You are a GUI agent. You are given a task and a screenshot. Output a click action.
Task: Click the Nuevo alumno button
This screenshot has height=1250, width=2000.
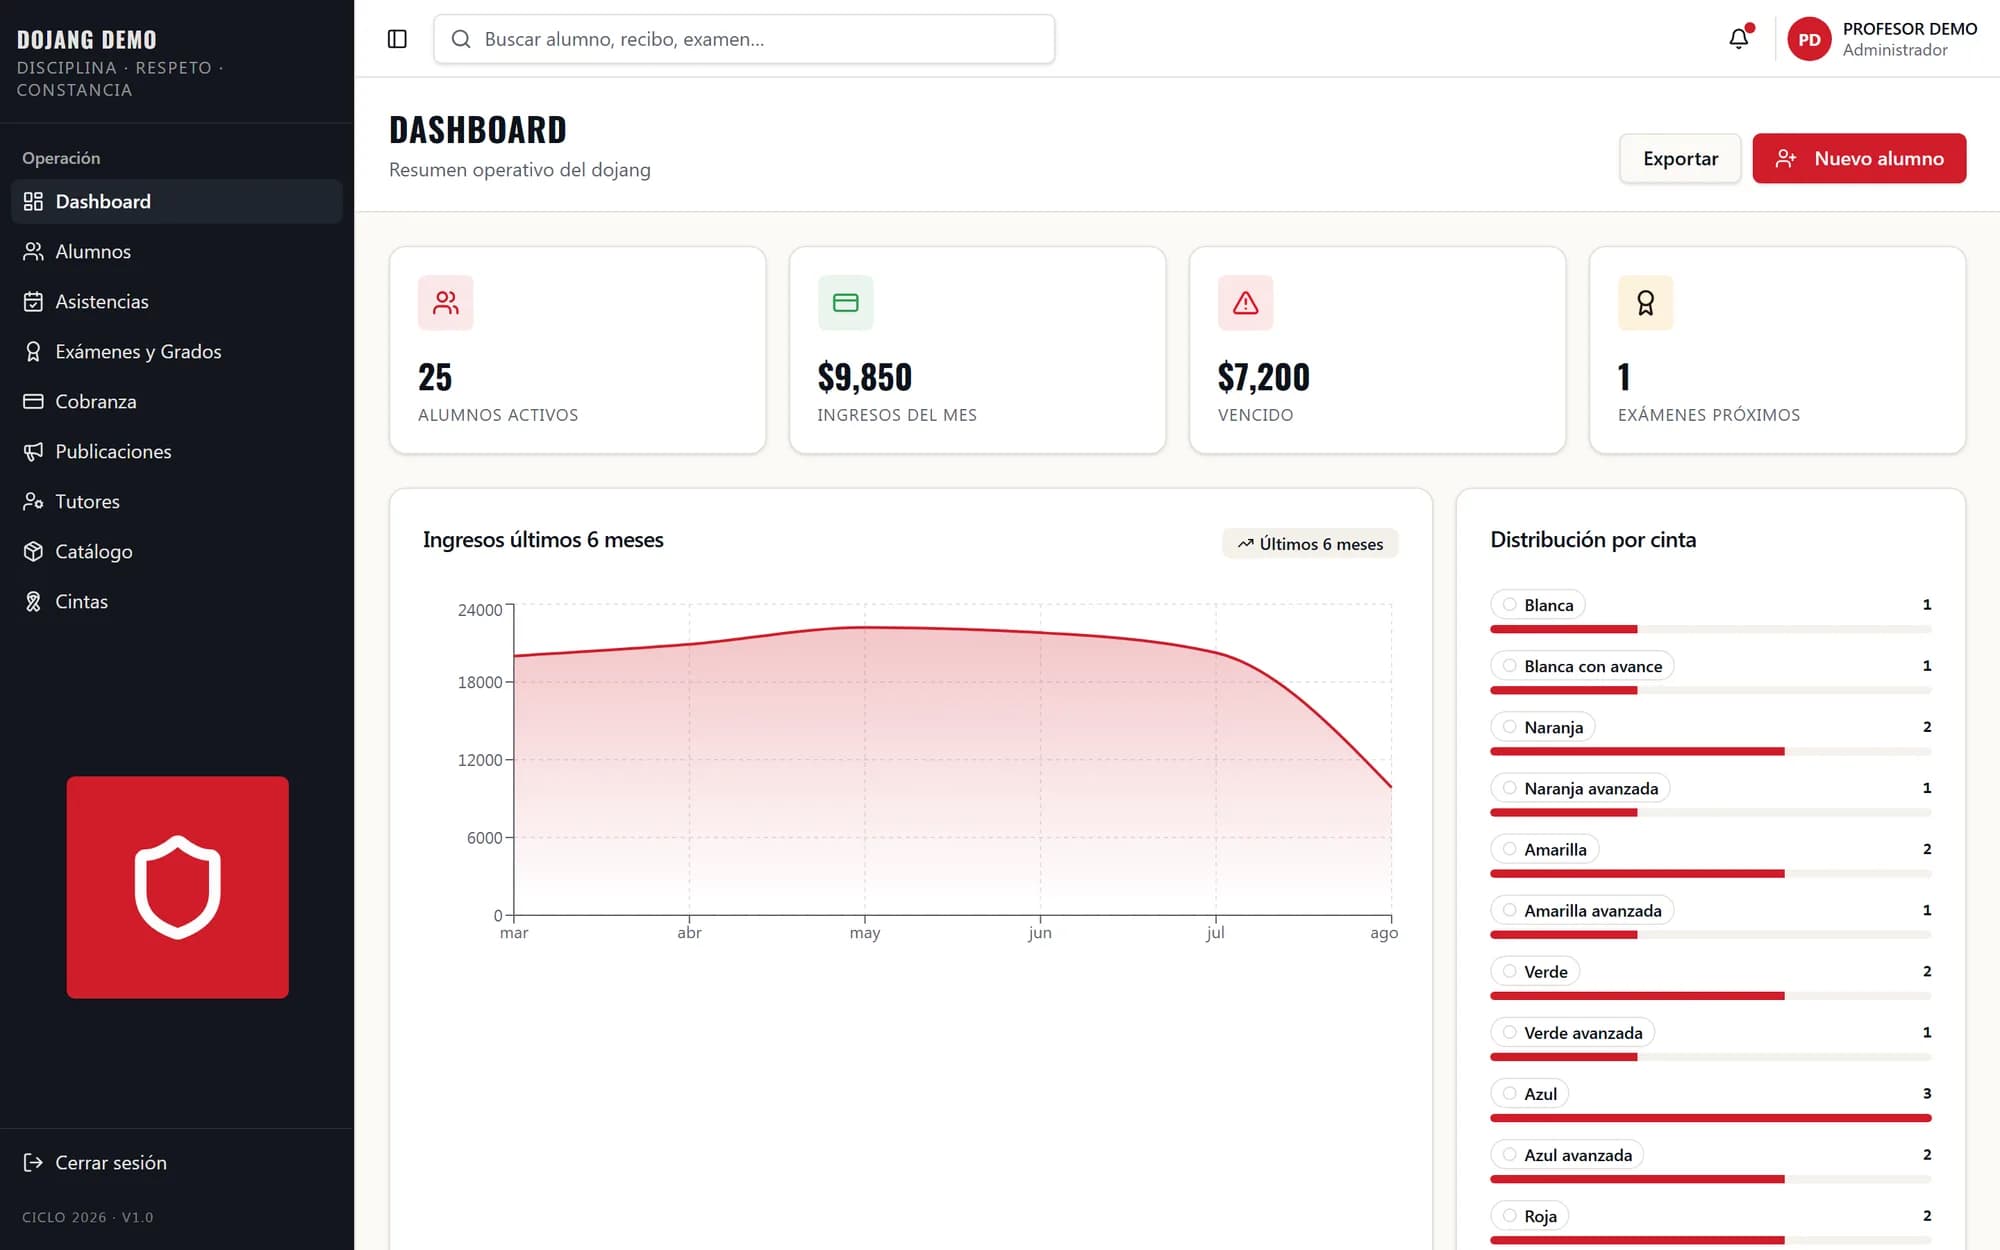[x=1859, y=158]
